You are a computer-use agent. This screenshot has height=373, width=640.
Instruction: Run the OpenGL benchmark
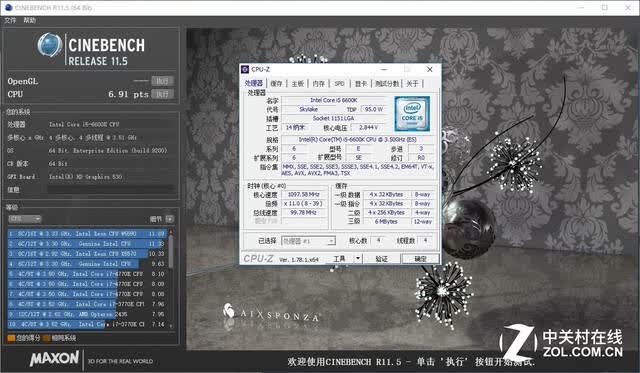pyautogui.click(x=162, y=81)
